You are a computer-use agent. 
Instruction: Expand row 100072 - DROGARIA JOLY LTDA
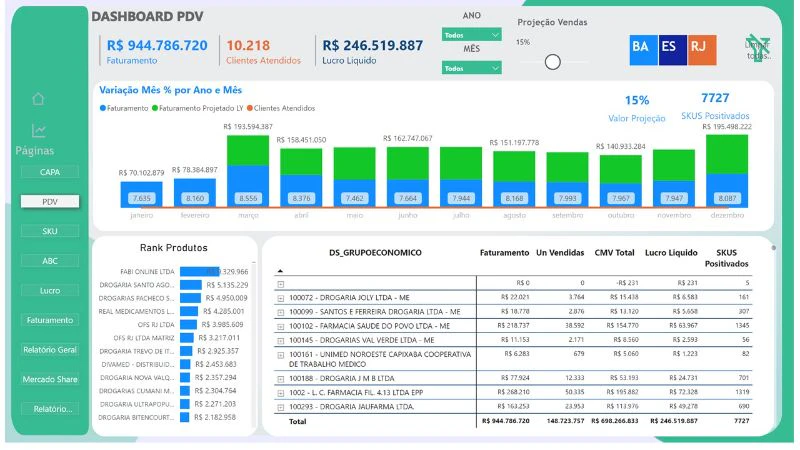(x=281, y=298)
